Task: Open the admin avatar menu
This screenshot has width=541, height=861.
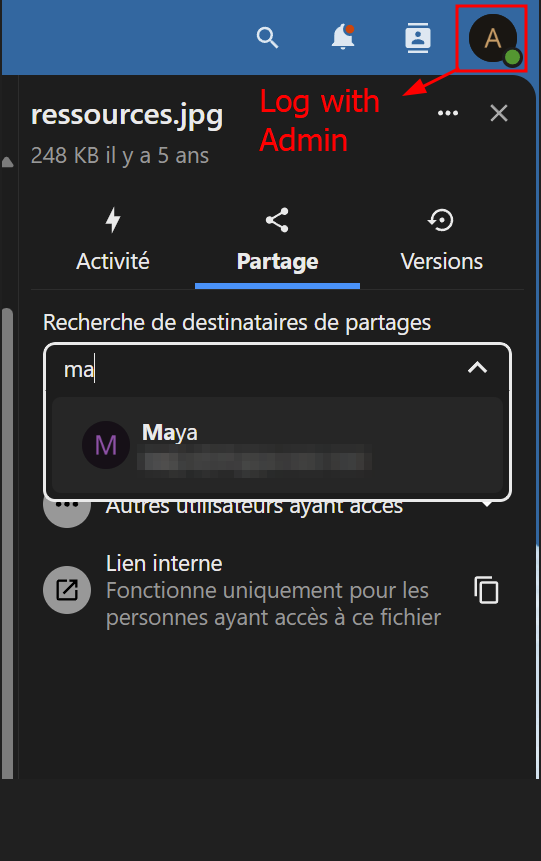Action: click(x=493, y=39)
